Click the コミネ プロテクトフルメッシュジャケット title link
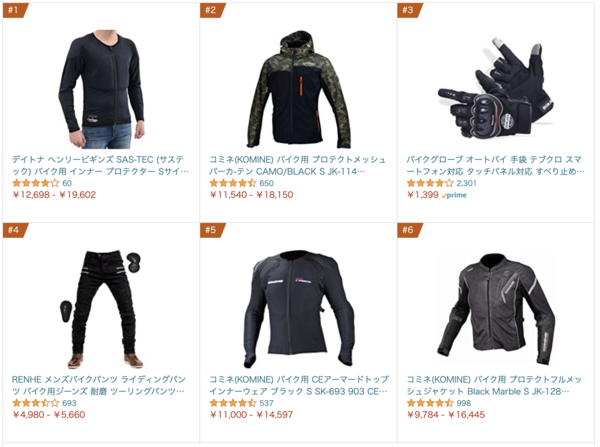600x447 pixels. click(494, 385)
